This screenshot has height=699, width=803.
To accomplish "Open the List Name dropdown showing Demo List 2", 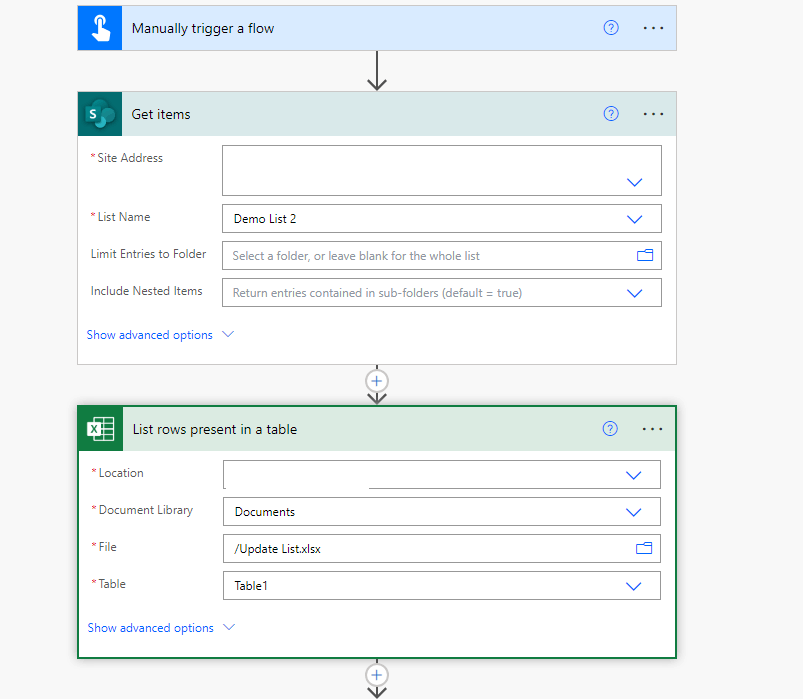I will (x=634, y=218).
